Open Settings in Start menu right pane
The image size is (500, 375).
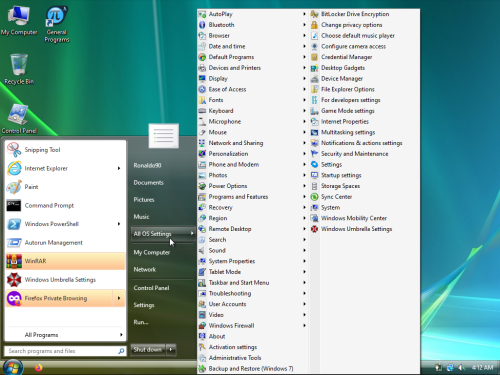[144, 305]
